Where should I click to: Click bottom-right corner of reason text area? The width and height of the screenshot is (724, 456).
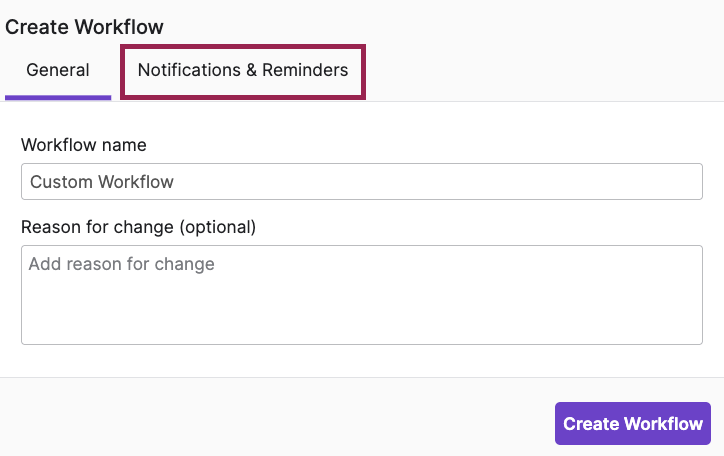[698, 340]
